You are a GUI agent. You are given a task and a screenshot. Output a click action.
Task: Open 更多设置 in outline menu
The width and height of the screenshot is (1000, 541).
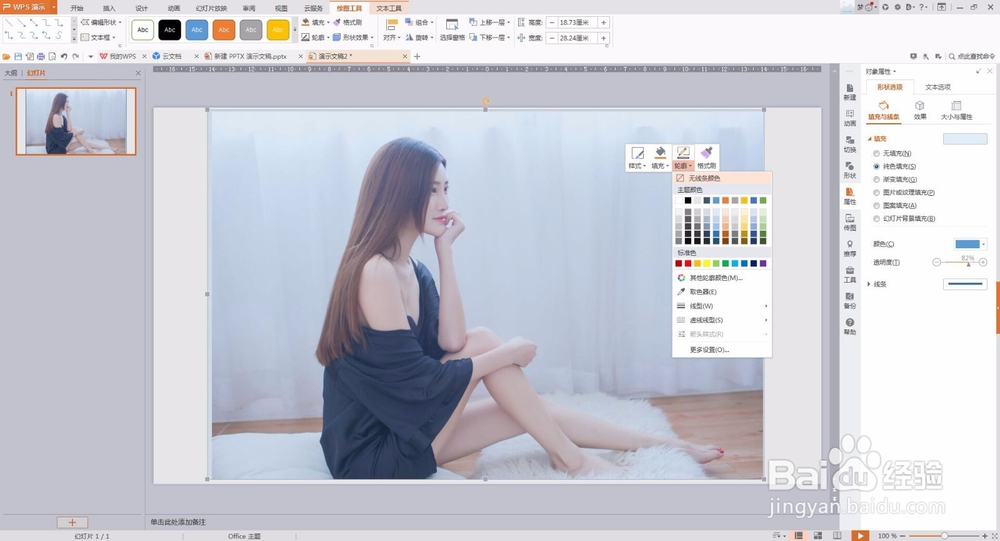[722, 350]
